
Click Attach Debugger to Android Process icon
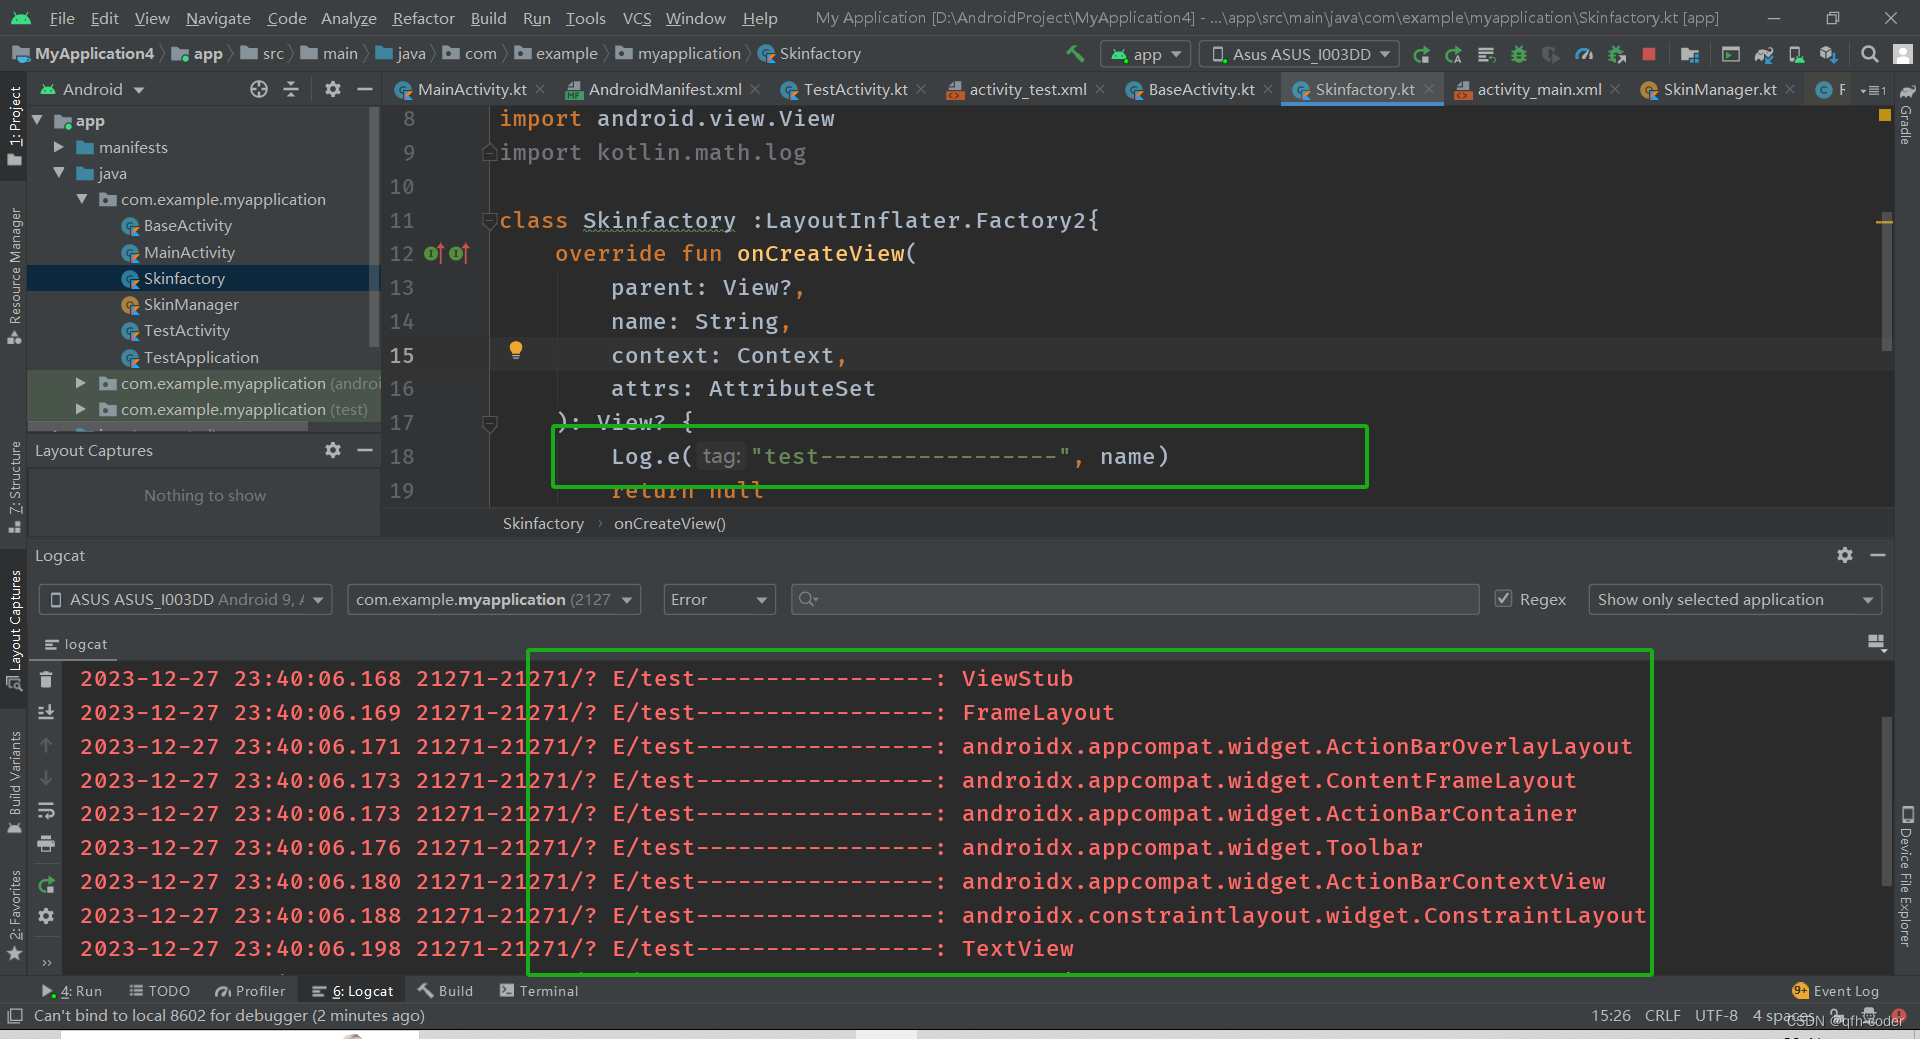(x=1617, y=54)
